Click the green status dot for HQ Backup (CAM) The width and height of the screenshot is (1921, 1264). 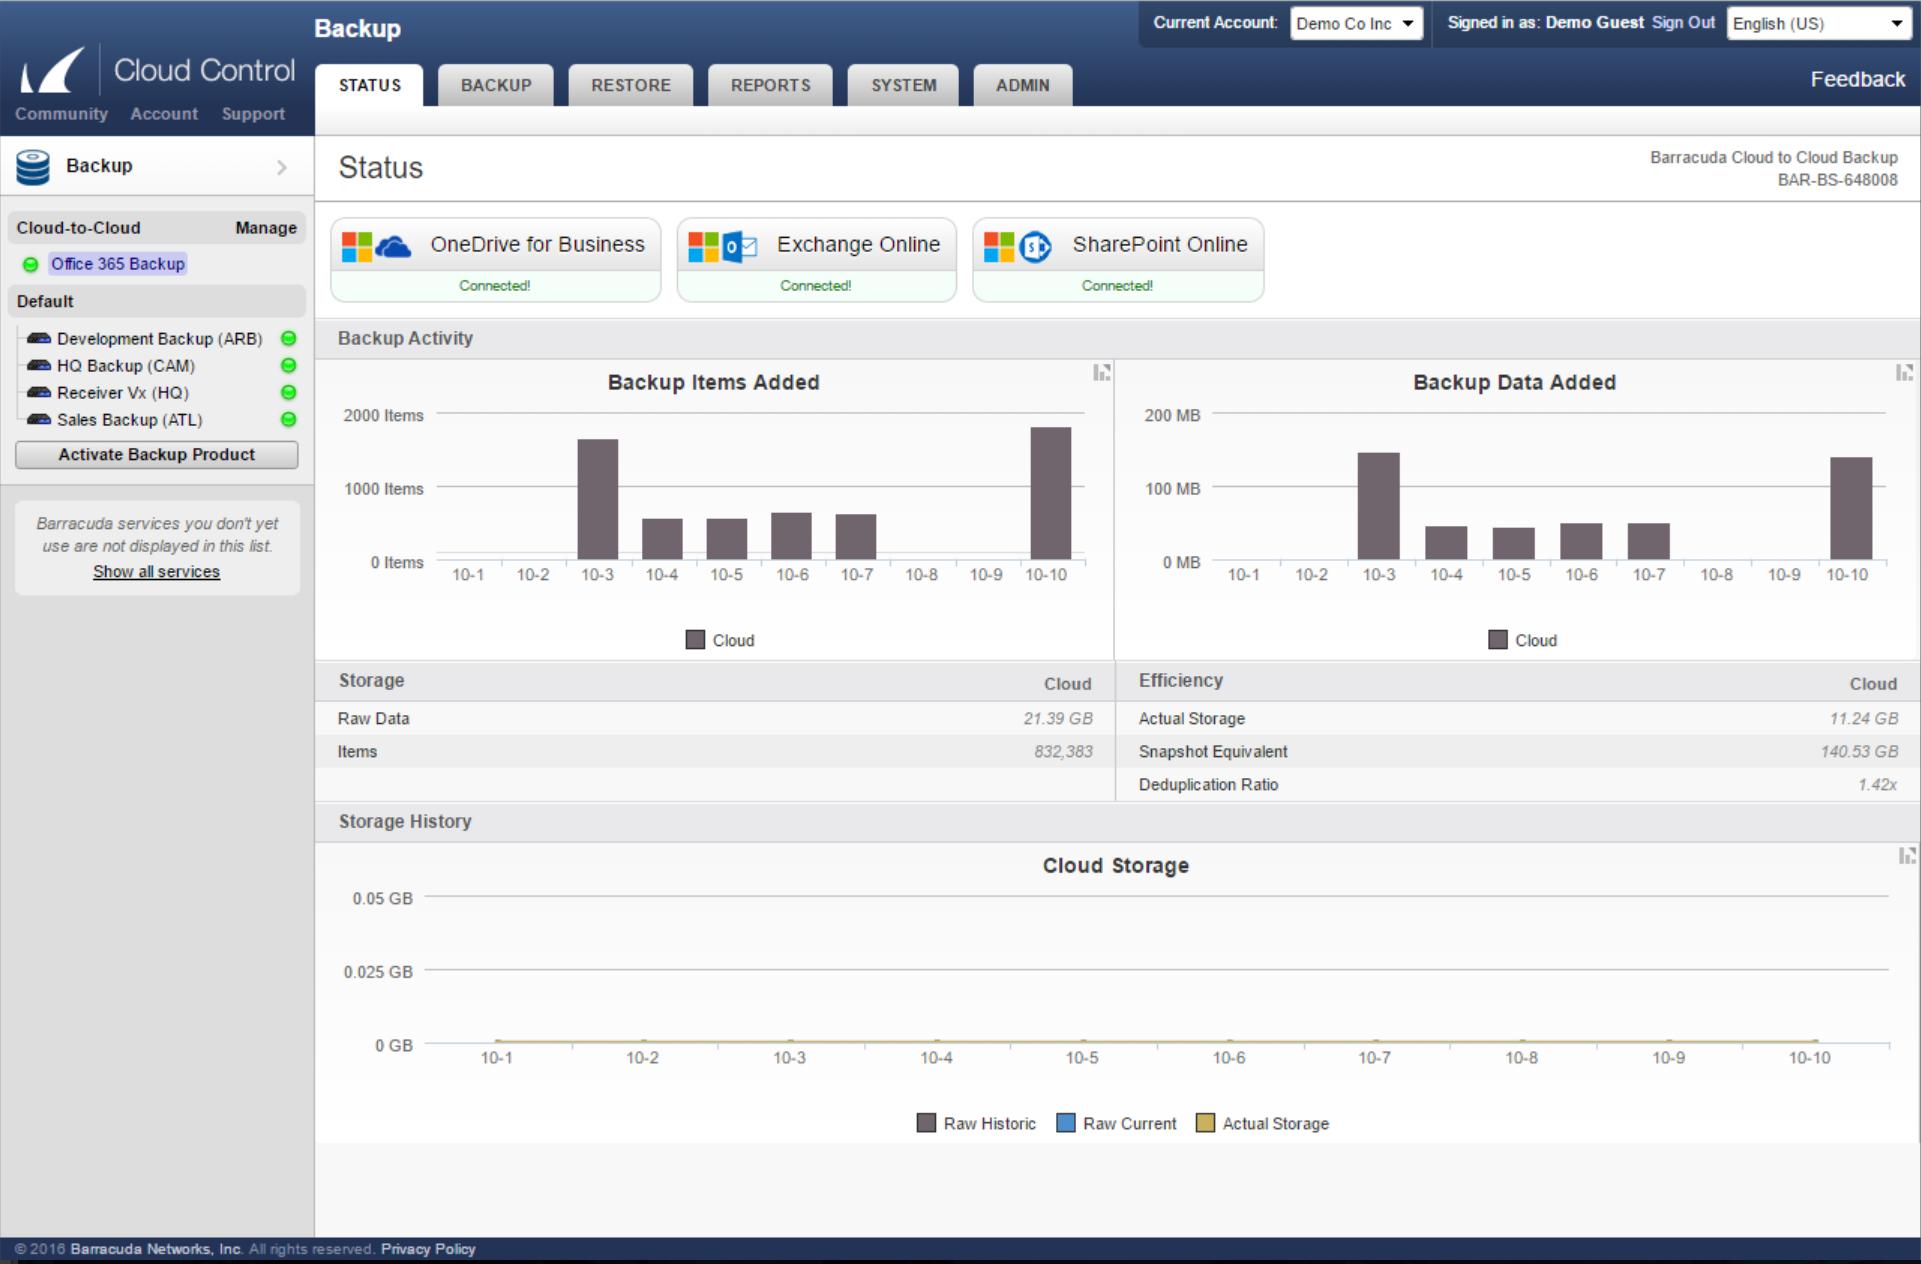pos(288,366)
